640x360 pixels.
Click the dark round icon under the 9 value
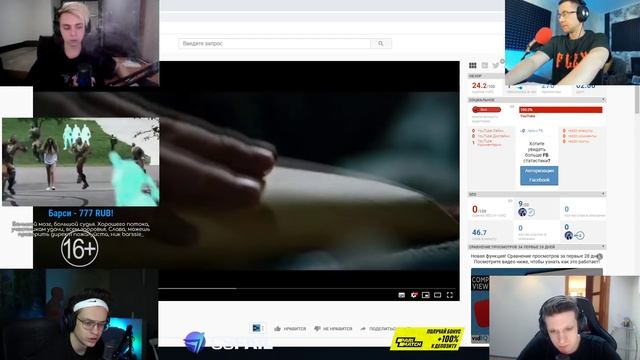tap(522, 212)
